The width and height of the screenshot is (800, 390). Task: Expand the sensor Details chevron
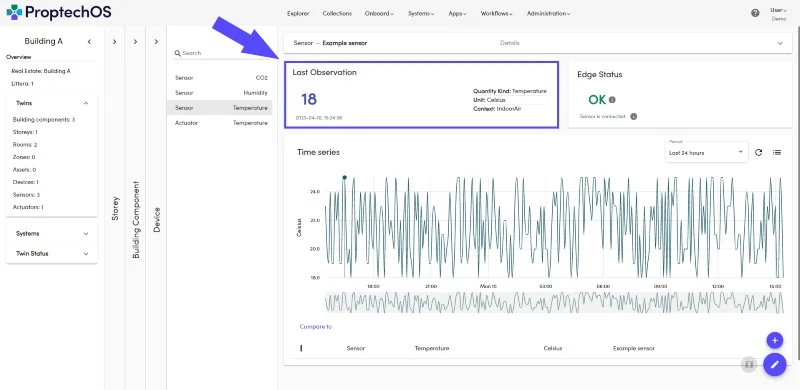[x=780, y=43]
